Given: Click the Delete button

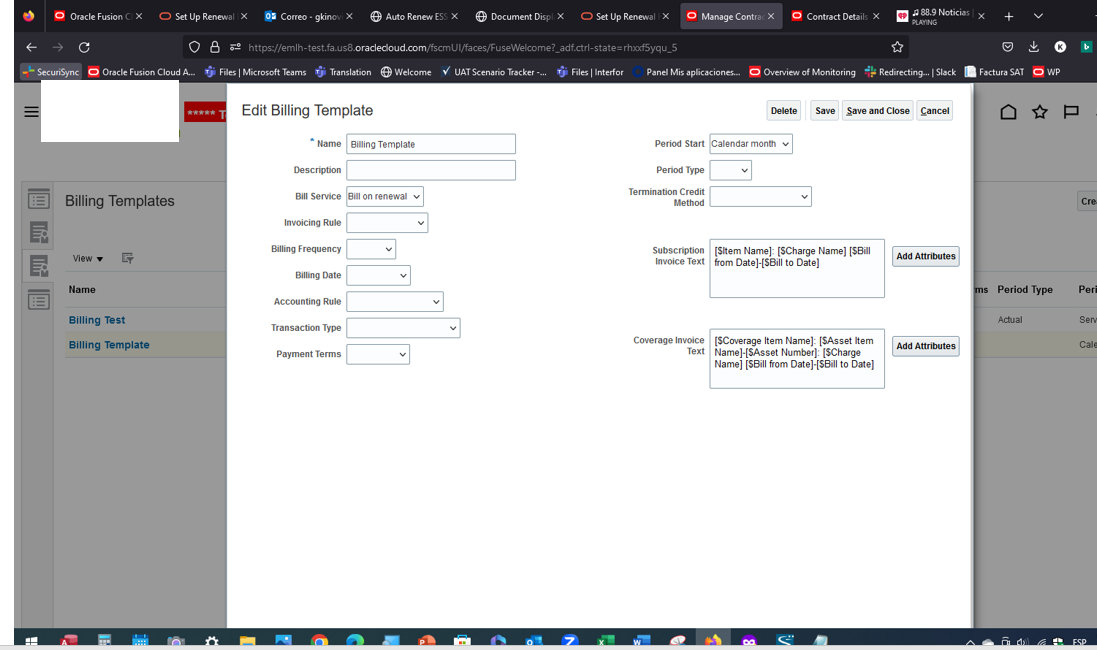Looking at the screenshot, I should coord(784,111).
